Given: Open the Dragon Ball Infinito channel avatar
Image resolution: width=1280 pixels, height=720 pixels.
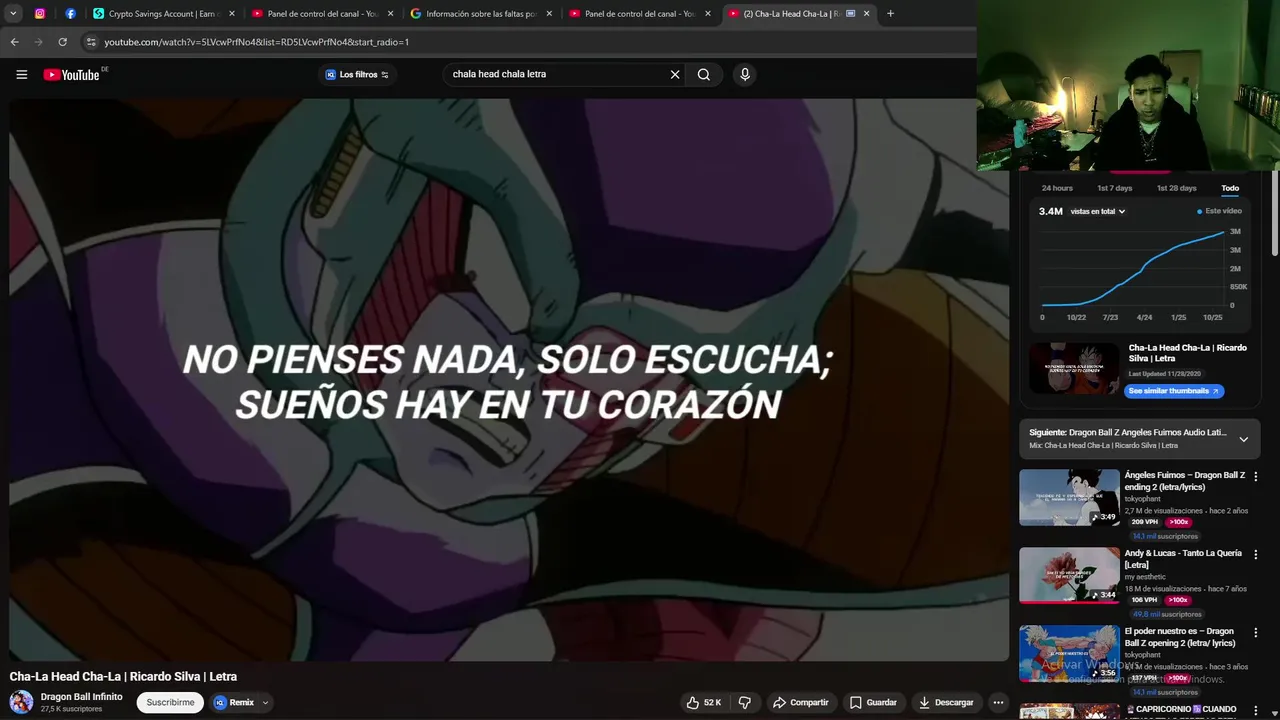Looking at the screenshot, I should click(21, 702).
